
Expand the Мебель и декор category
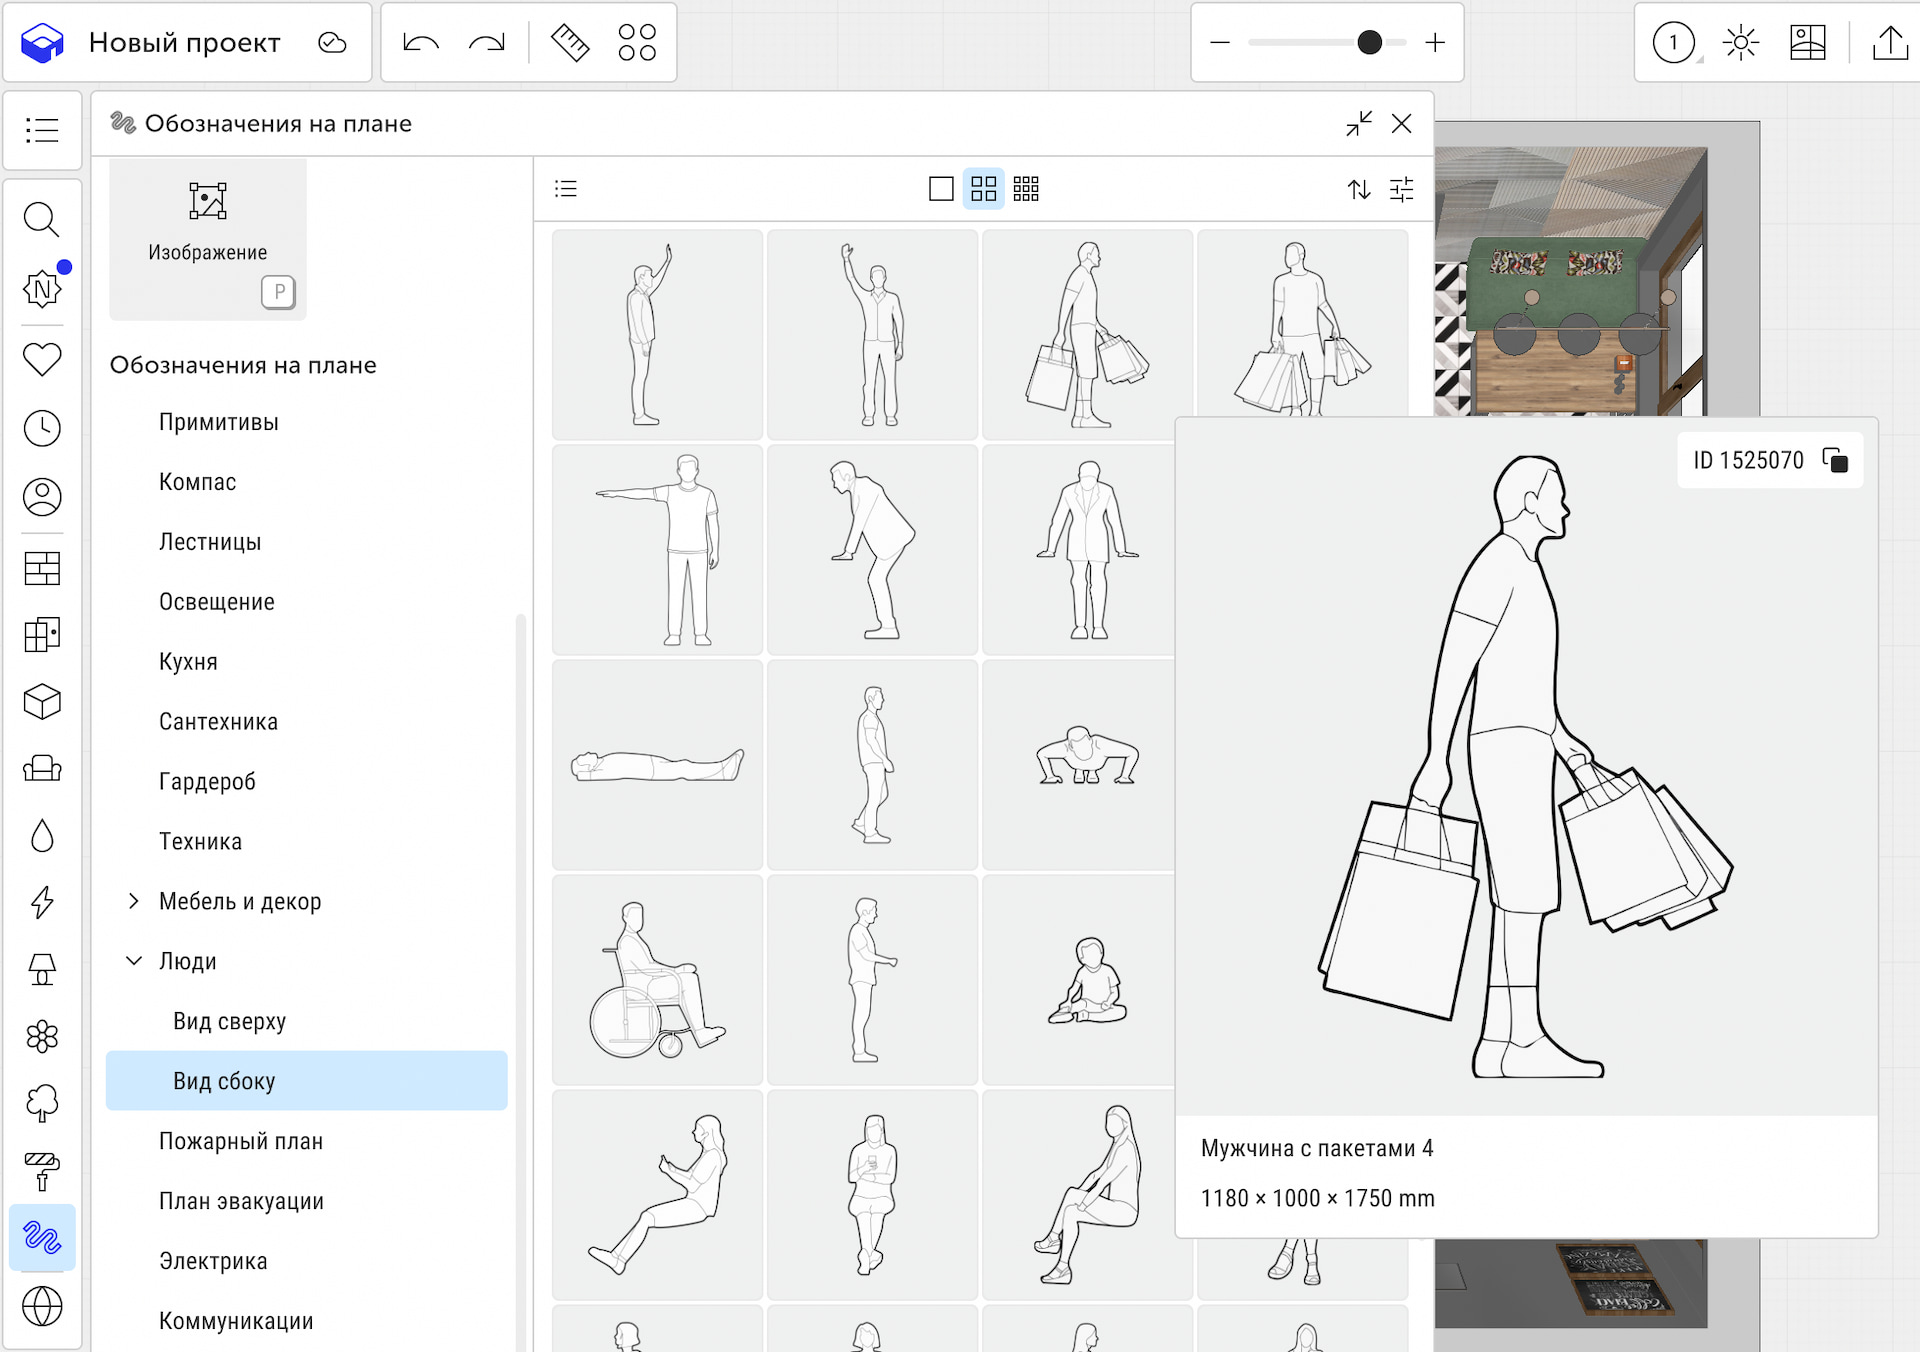(x=134, y=901)
